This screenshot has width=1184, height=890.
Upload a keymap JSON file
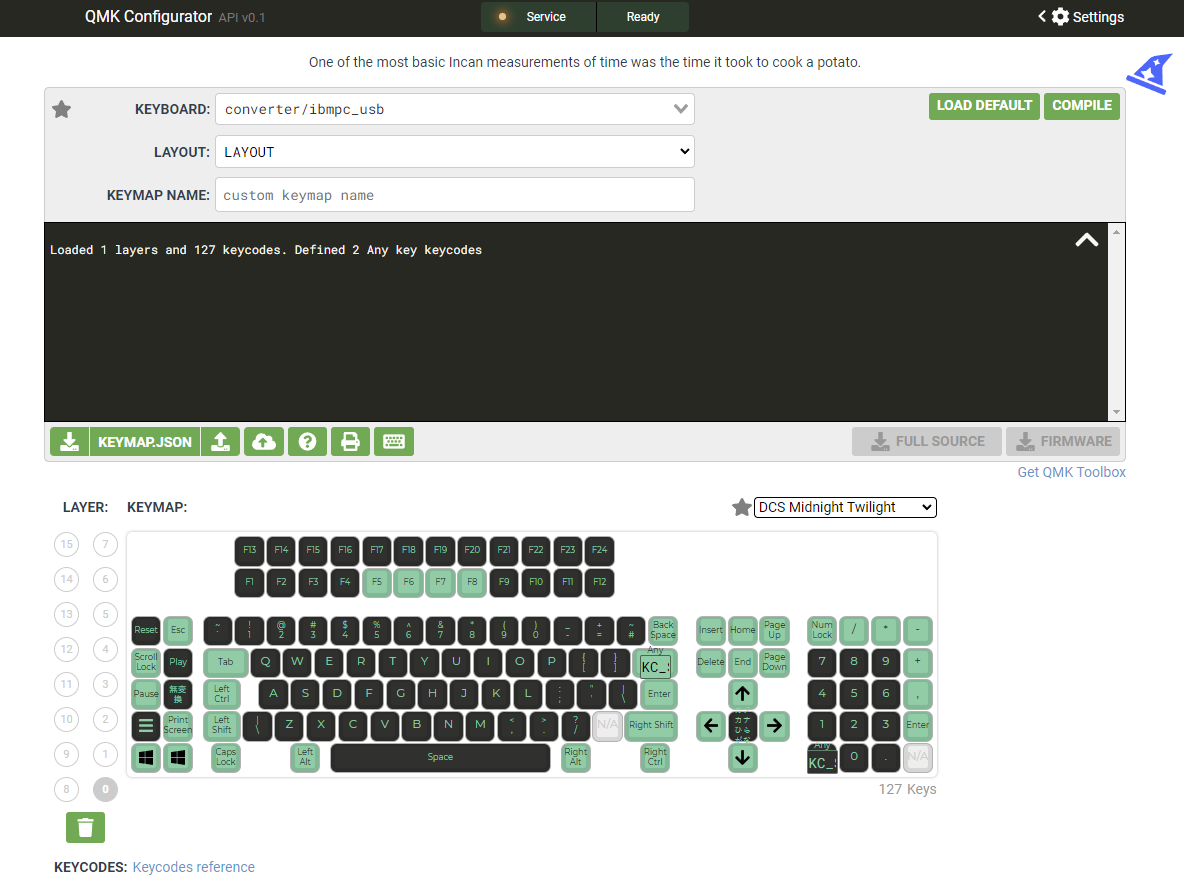pyautogui.click(x=221, y=441)
